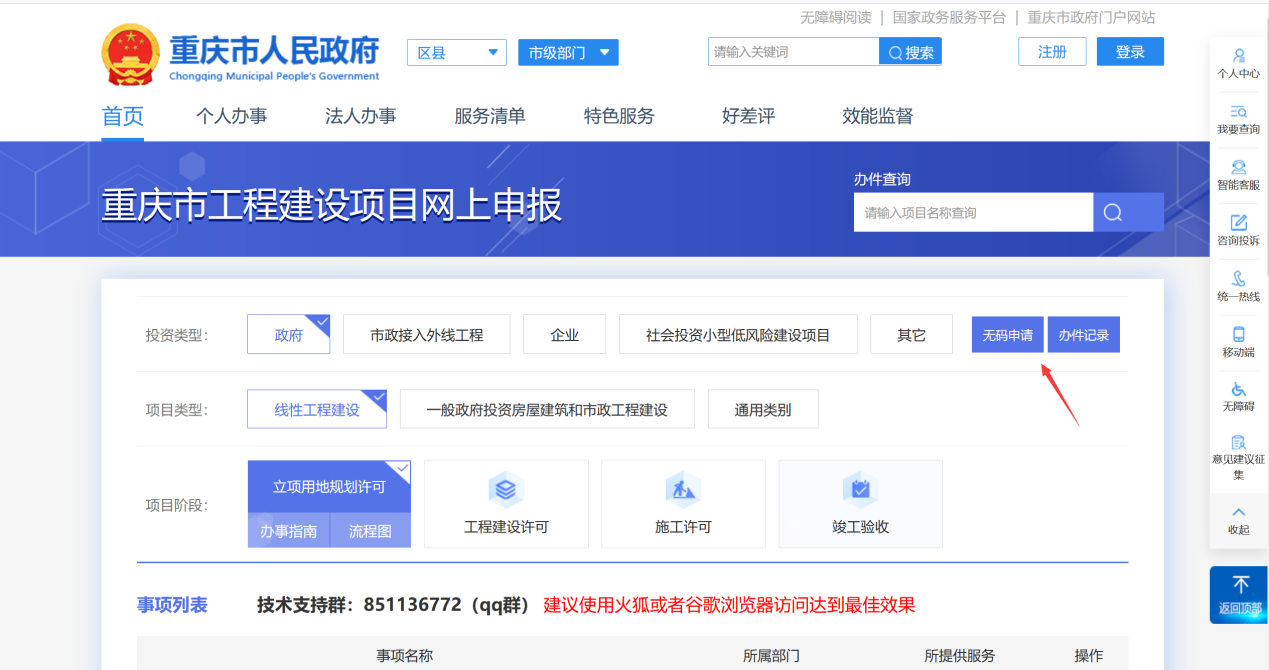
Task: Select 立项用地规划许可 stage
Action: tap(329, 487)
